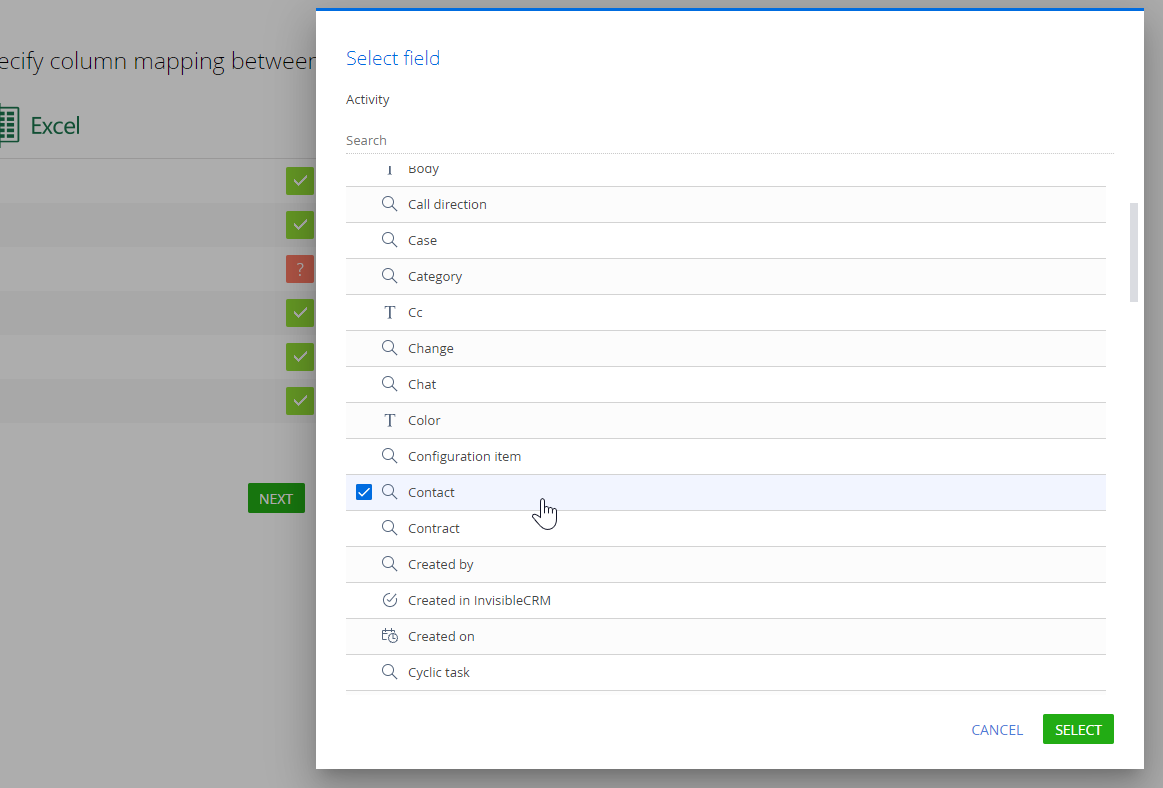Click the lookup icon beside Change
Image resolution: width=1163 pixels, height=788 pixels.
389,347
